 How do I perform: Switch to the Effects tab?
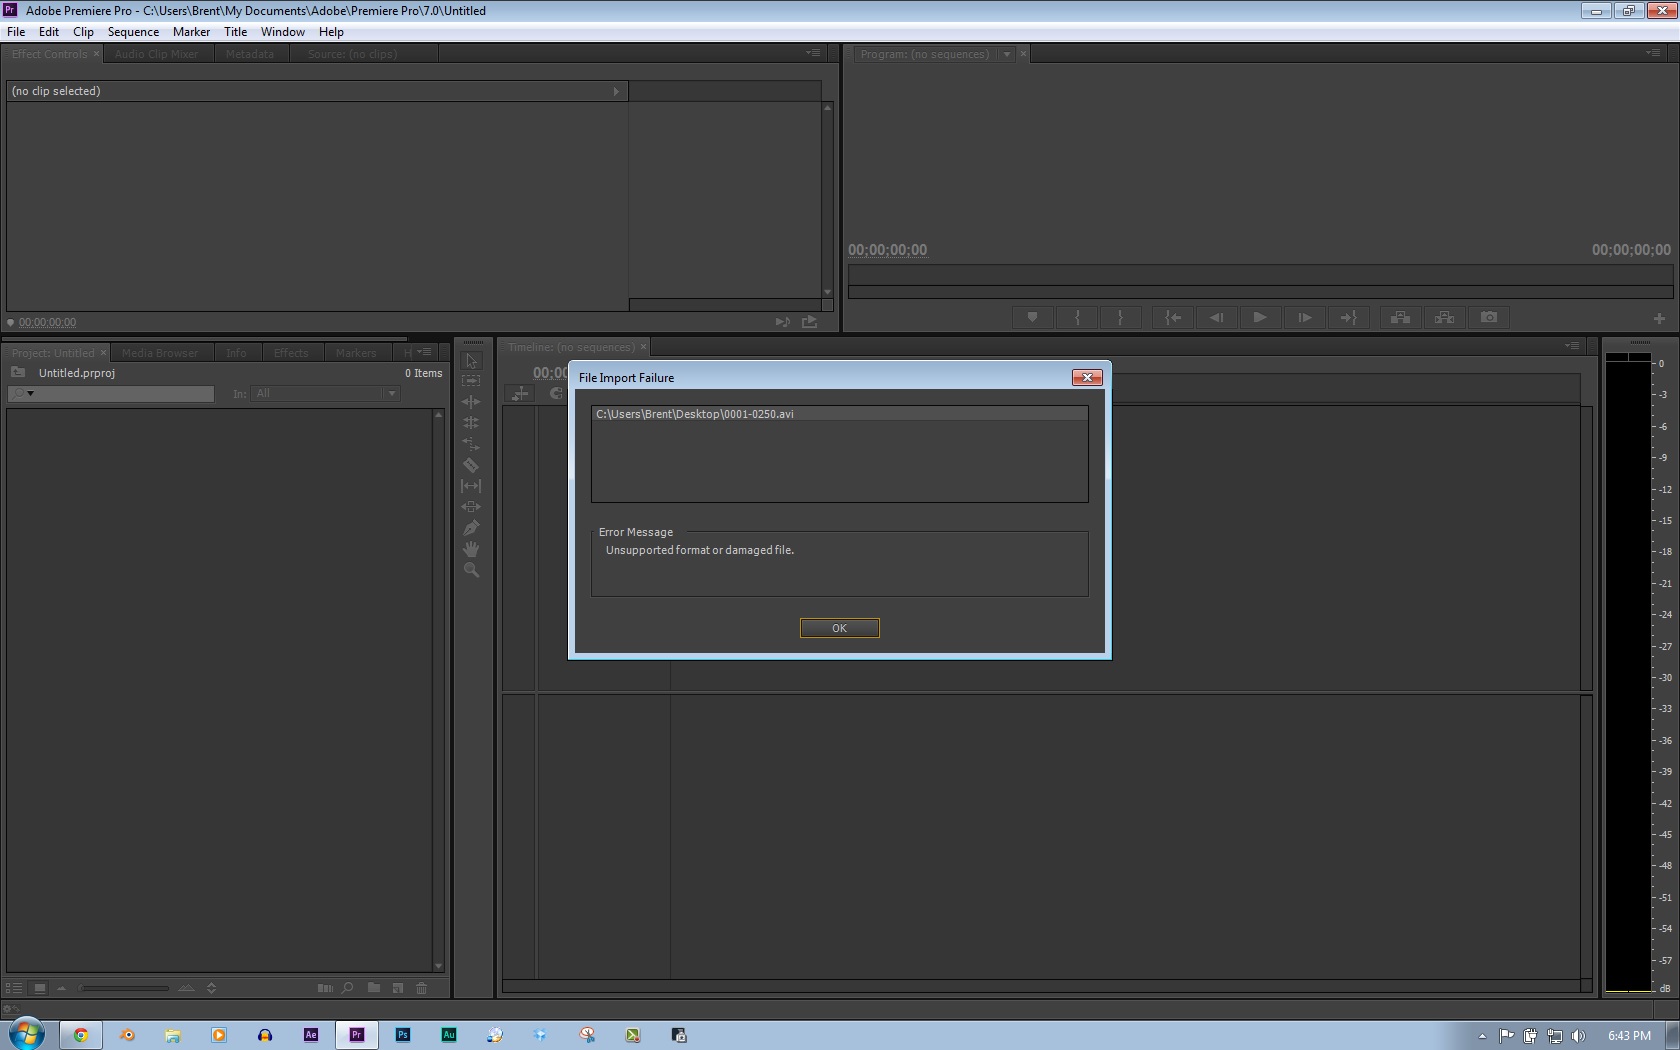(x=291, y=353)
